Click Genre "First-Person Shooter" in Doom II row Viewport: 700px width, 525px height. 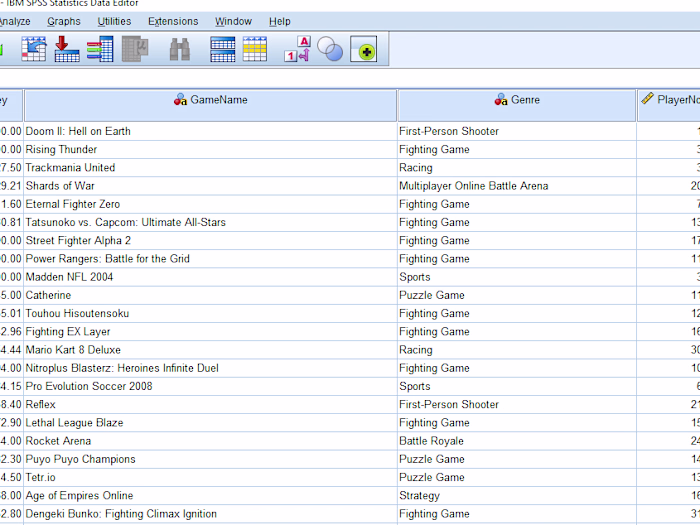[x=517, y=131]
